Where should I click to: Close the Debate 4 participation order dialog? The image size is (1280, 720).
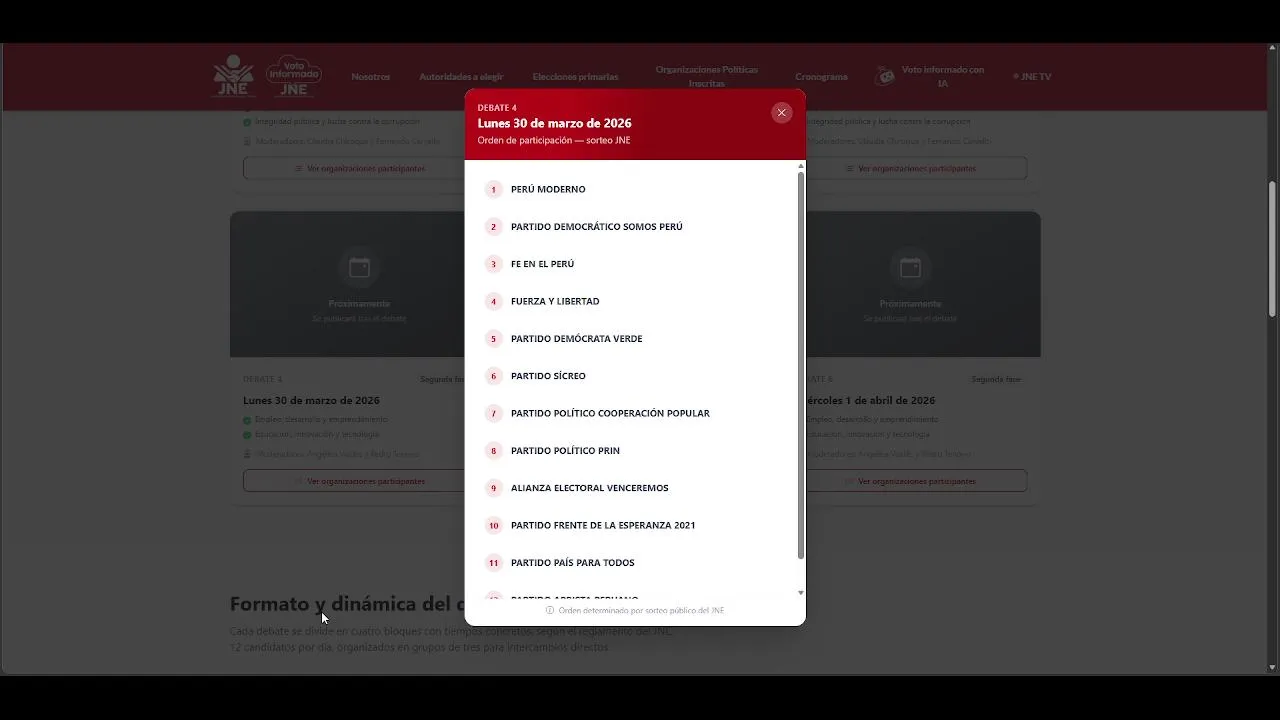pyautogui.click(x=781, y=112)
